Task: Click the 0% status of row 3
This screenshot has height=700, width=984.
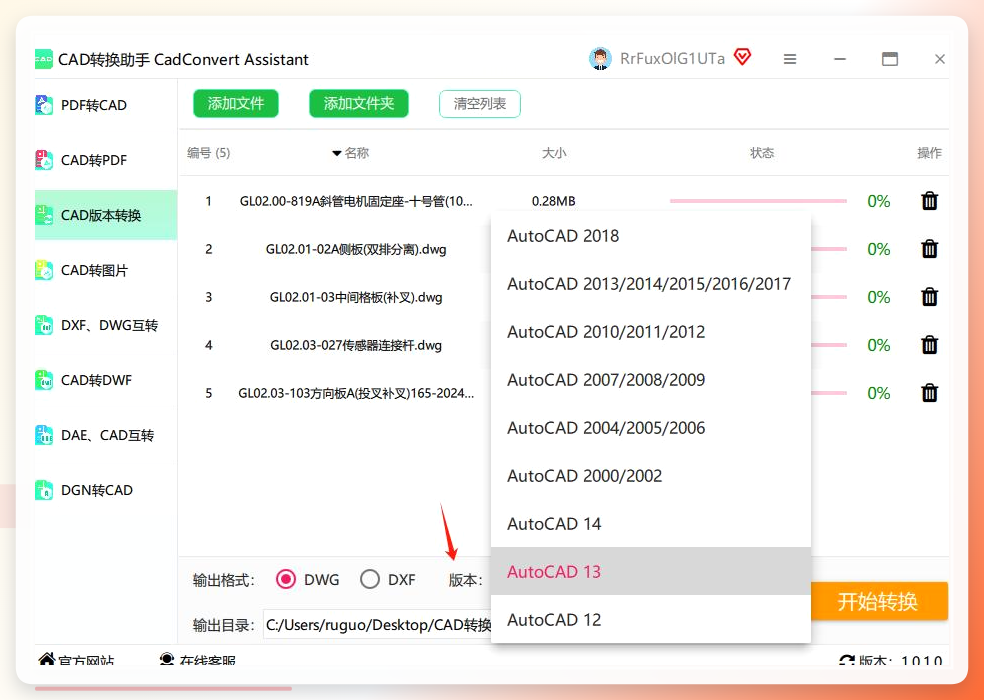Action: tap(879, 297)
